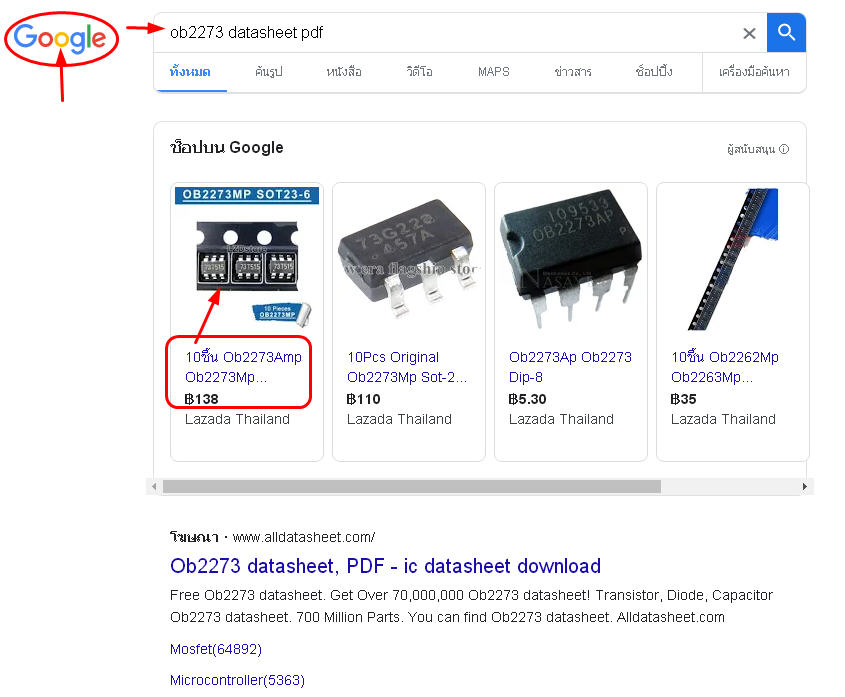Viewport: 845px width, 697px height.
Task: Click the ช็อปบน Google heading
Action: click(x=226, y=147)
